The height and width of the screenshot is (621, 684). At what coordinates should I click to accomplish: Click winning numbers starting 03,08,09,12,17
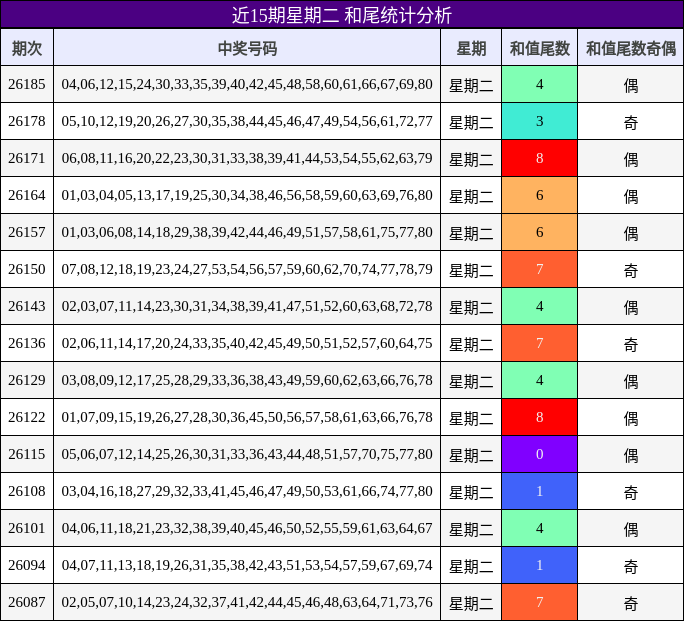(247, 380)
